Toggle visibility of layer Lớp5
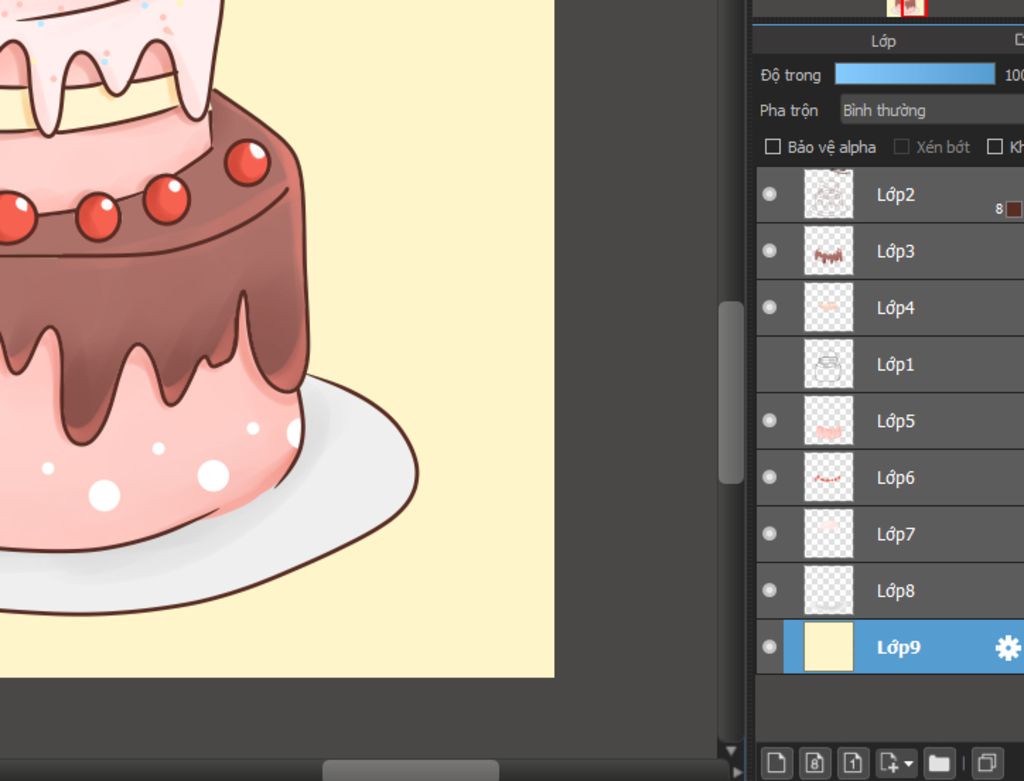 point(770,421)
